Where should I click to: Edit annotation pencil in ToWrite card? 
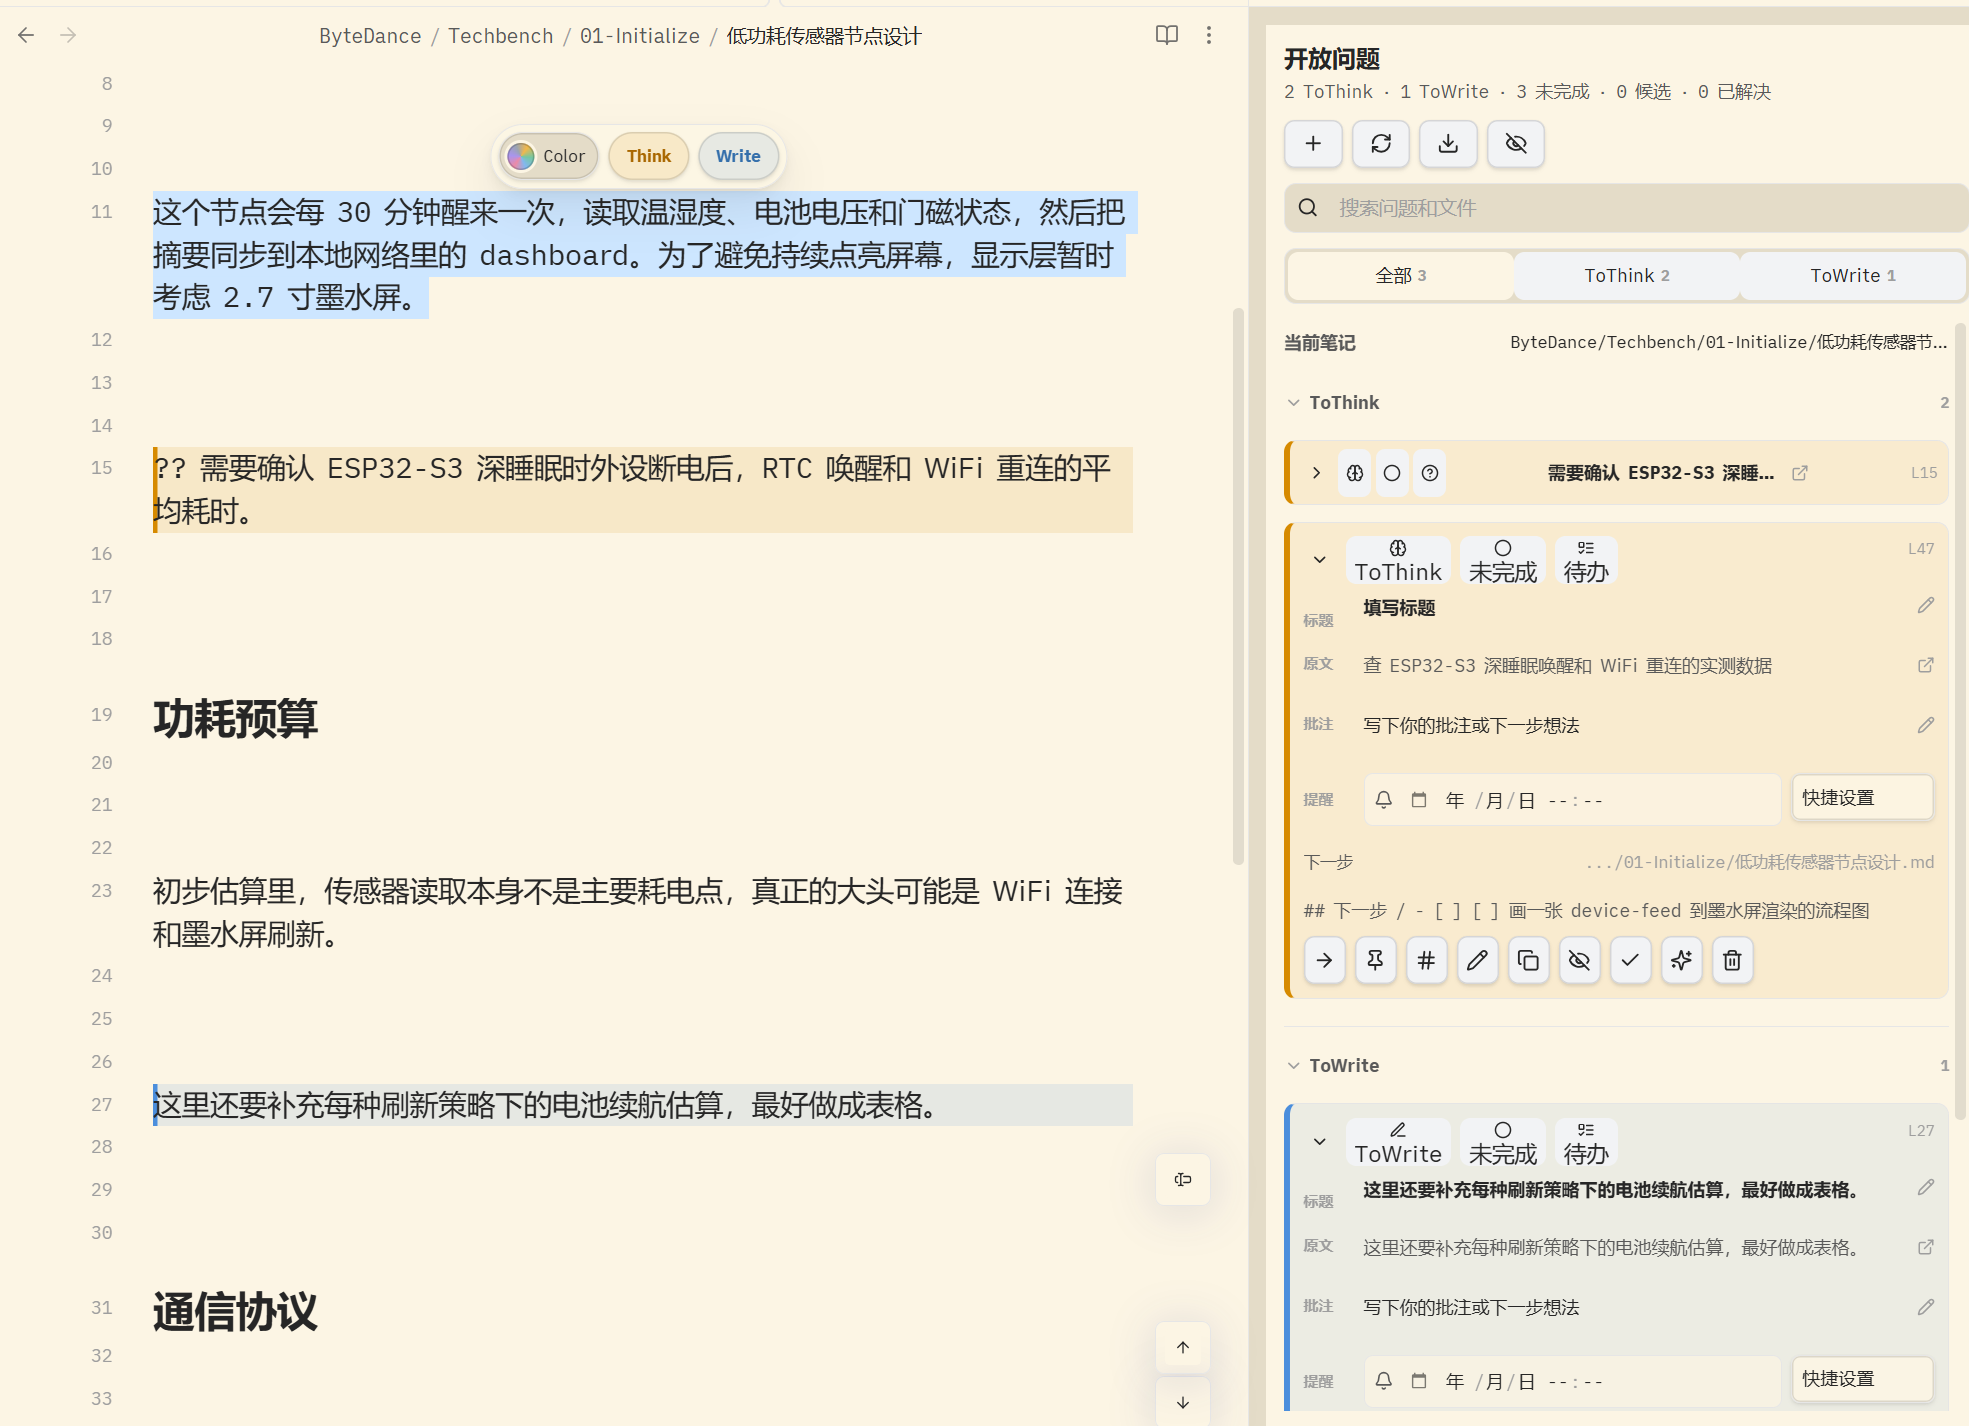(1926, 1307)
